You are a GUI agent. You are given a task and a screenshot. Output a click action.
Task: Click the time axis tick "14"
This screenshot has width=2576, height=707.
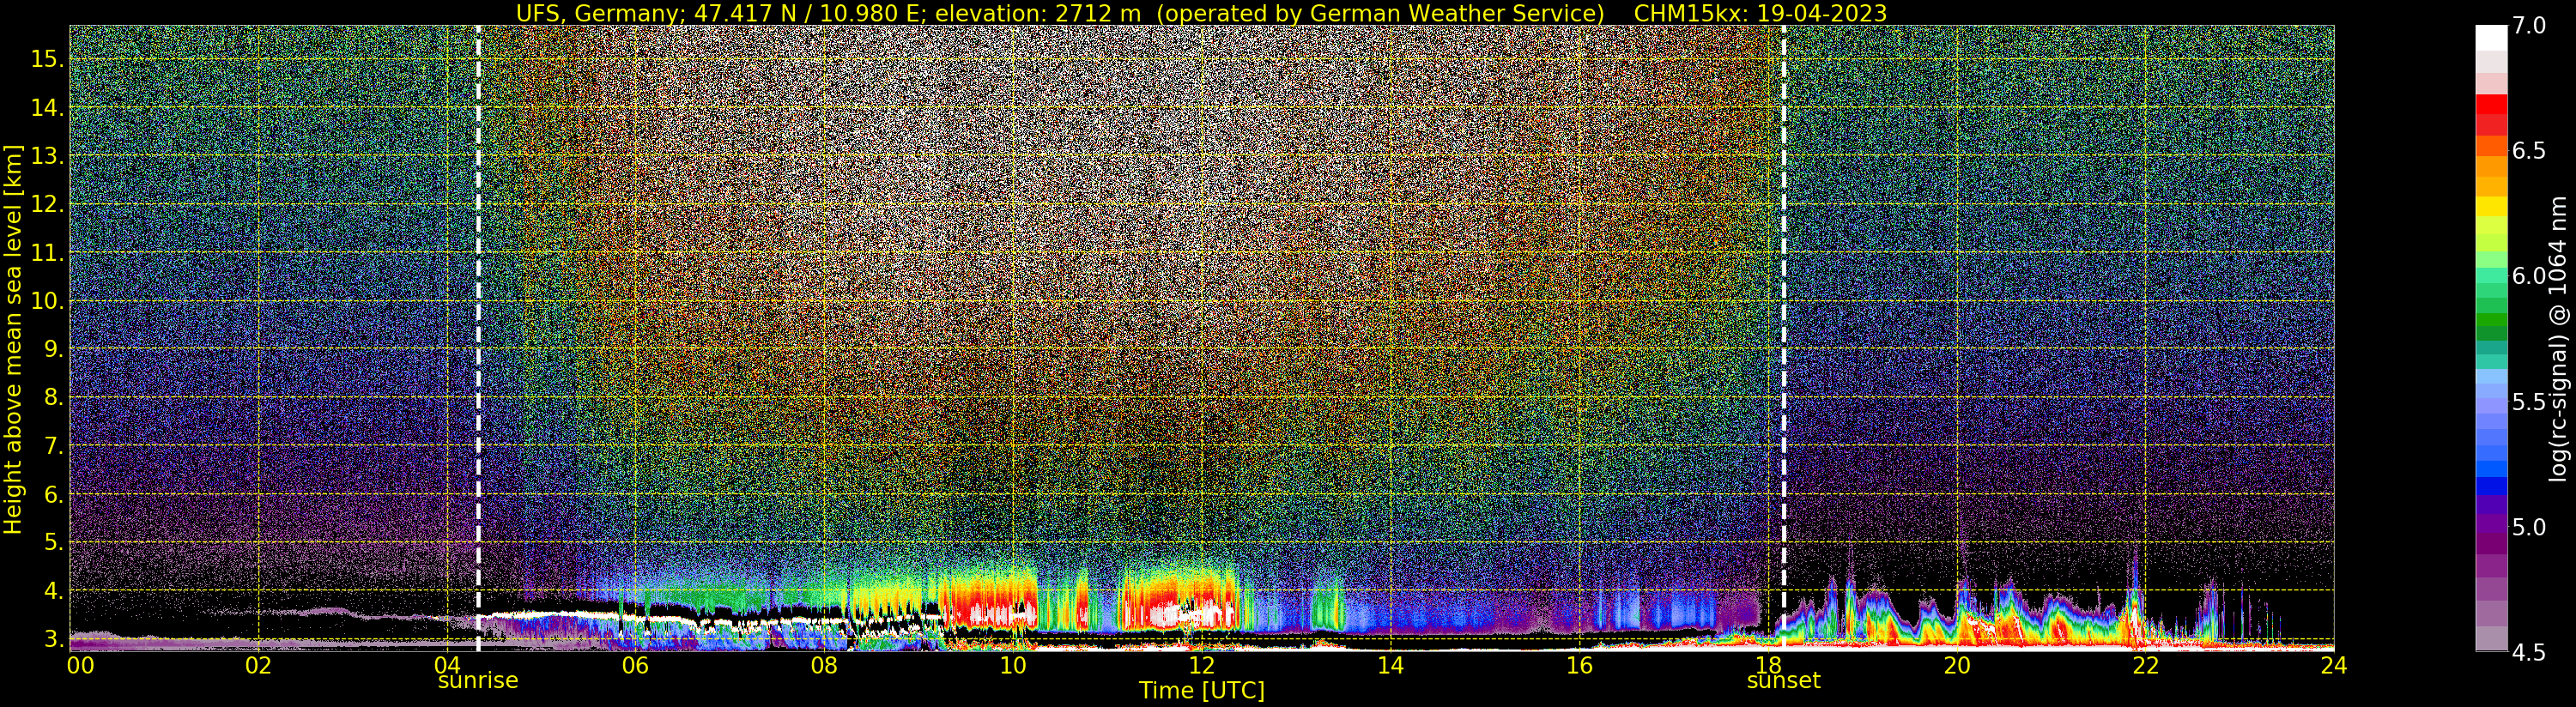click(1390, 665)
